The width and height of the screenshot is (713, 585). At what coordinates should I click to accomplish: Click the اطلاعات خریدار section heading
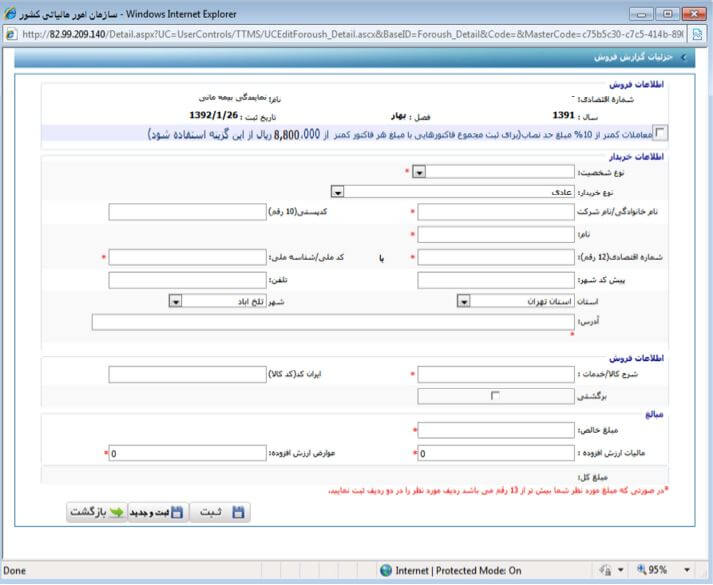636,157
